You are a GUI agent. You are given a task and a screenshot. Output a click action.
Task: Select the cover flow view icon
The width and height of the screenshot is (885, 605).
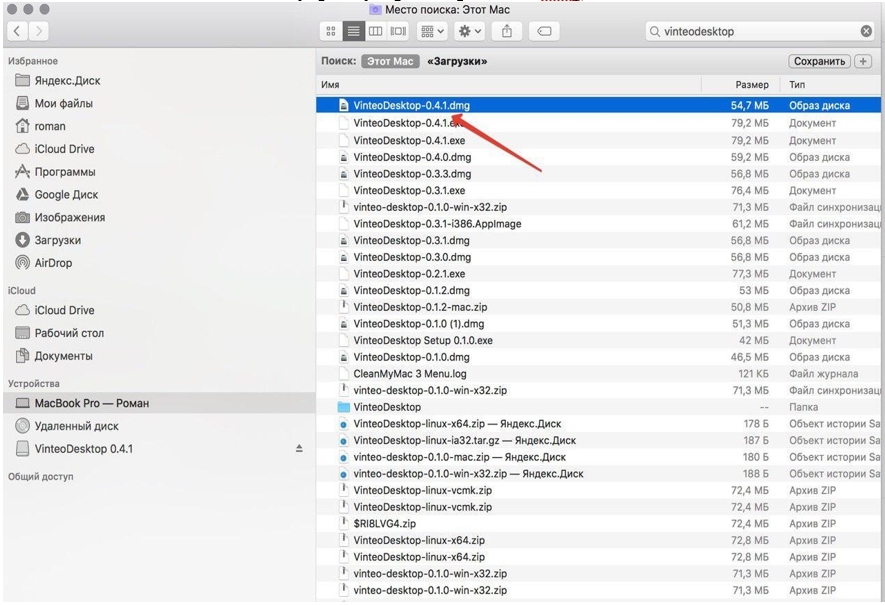click(x=398, y=31)
